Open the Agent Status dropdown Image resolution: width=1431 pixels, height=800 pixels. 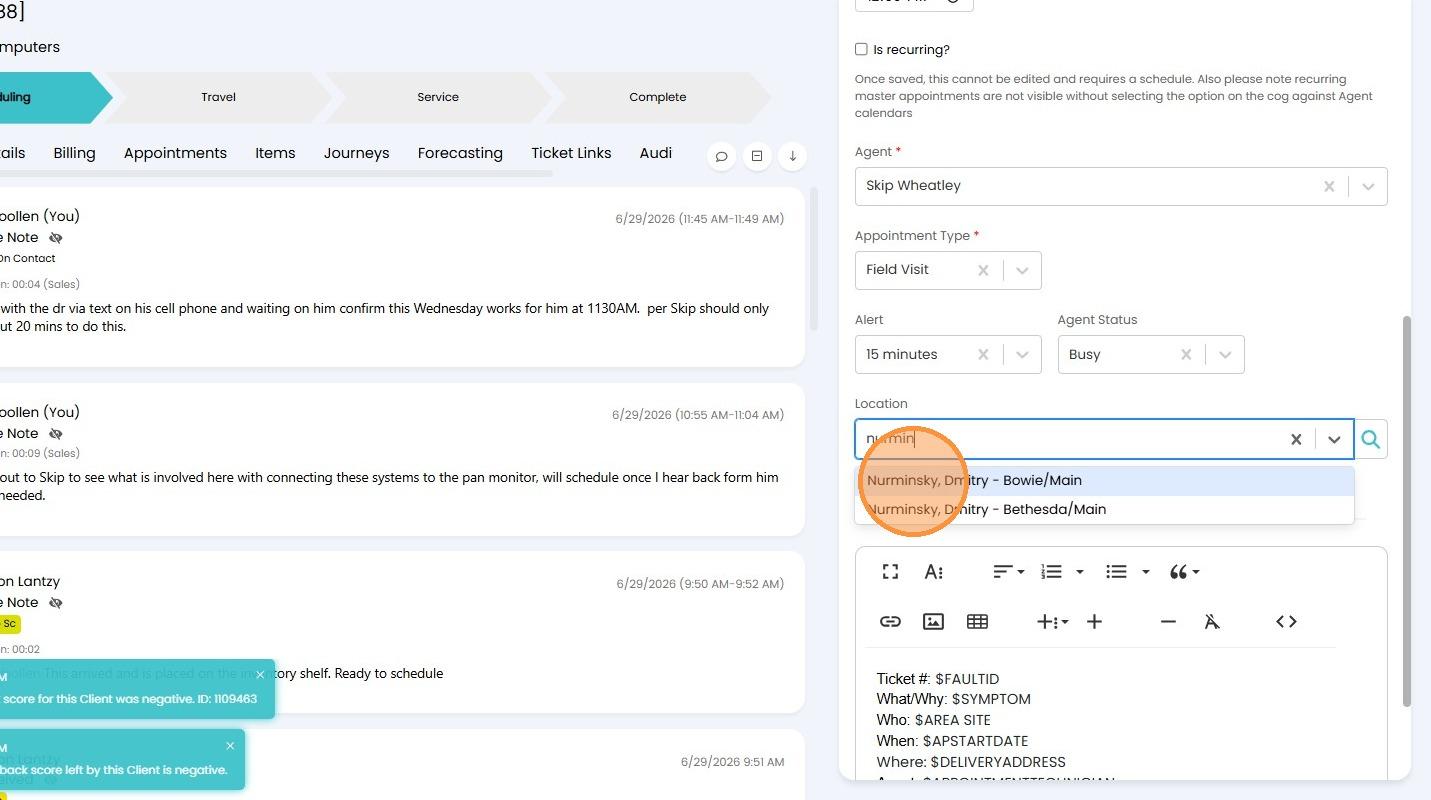1225,354
